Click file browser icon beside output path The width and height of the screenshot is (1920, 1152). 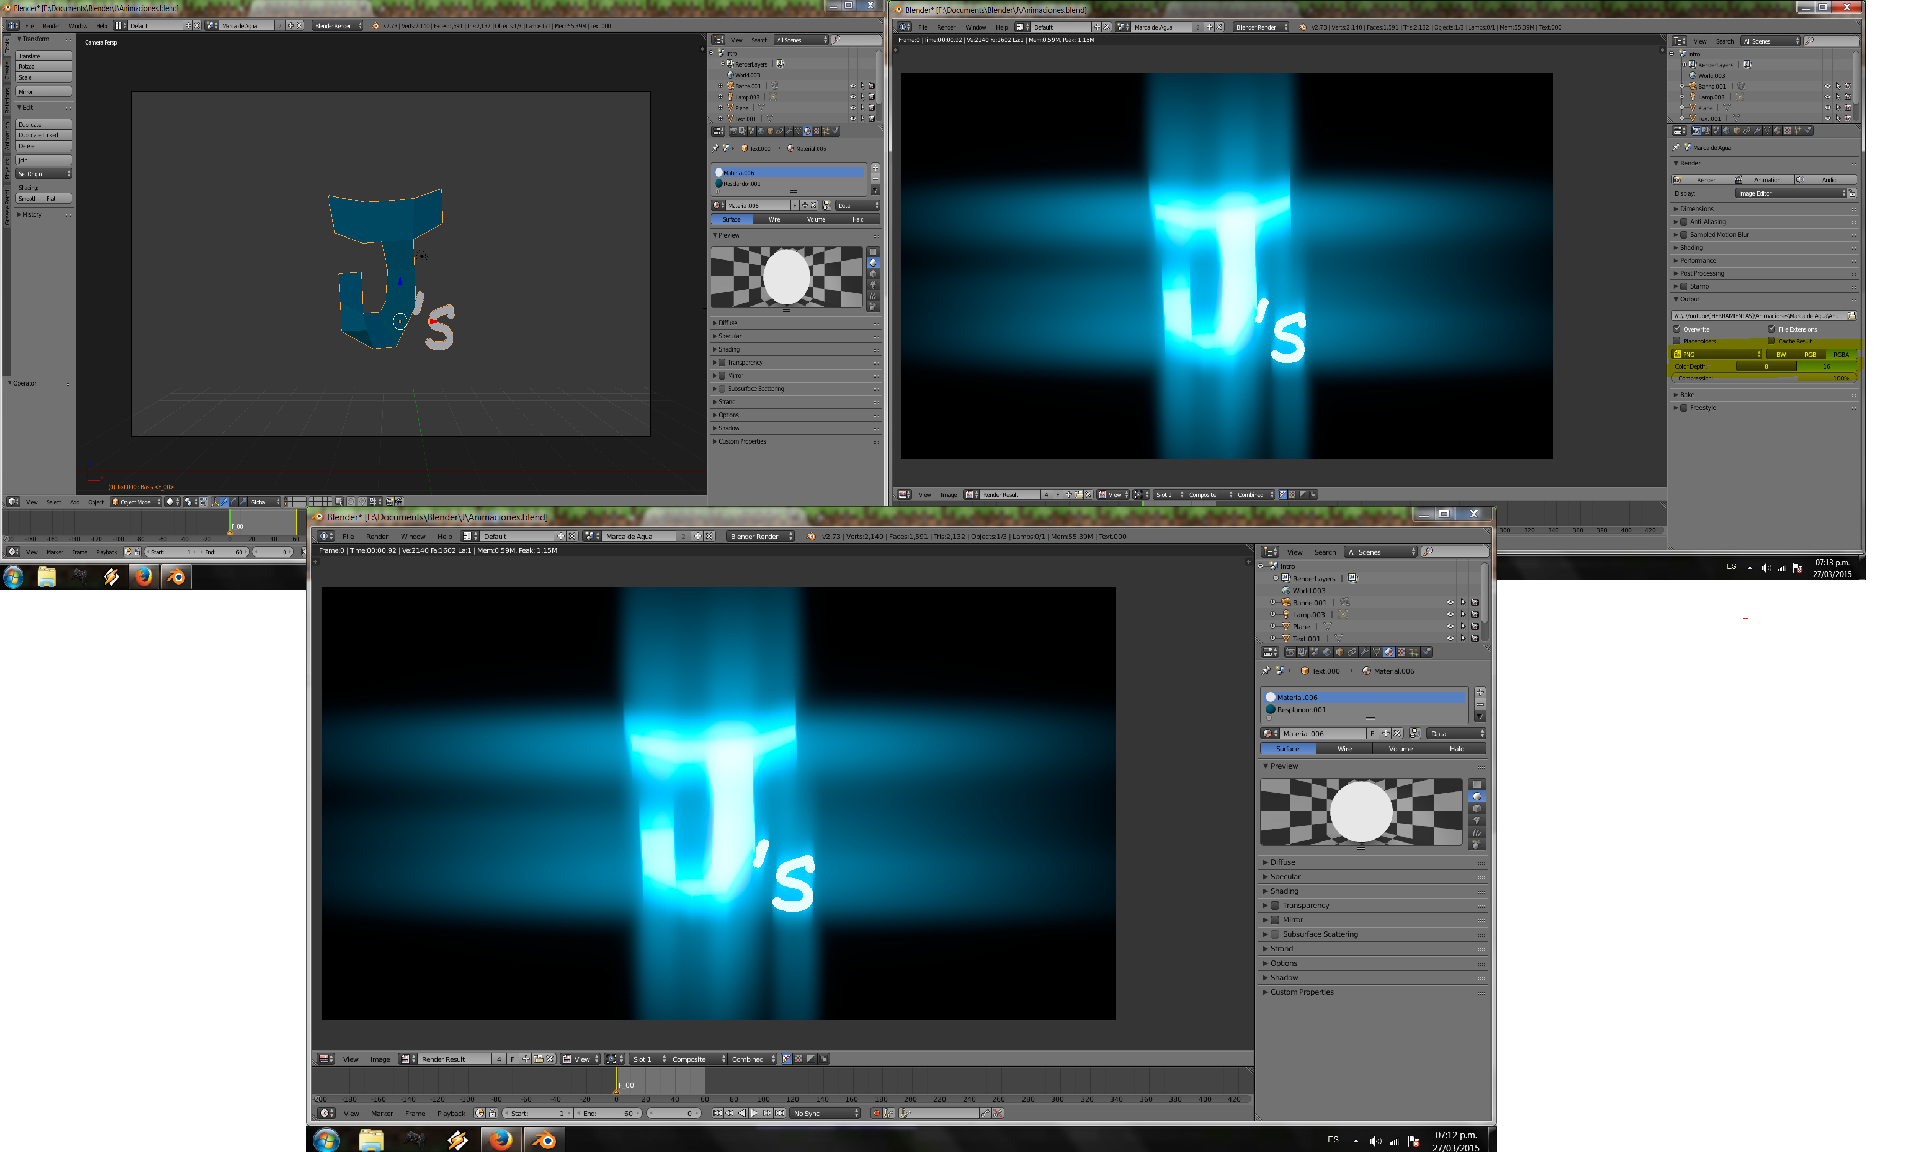1852,316
